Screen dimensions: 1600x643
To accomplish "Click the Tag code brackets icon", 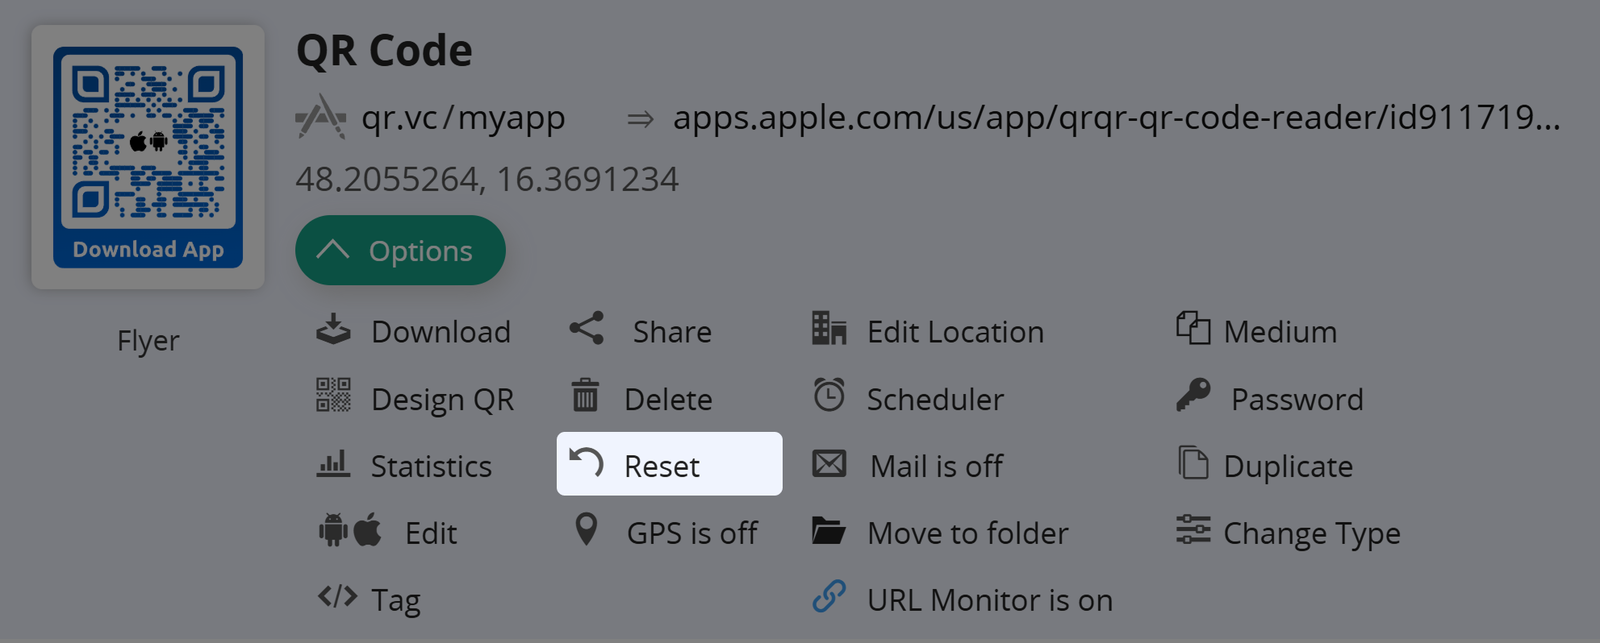I will pyautogui.click(x=337, y=598).
